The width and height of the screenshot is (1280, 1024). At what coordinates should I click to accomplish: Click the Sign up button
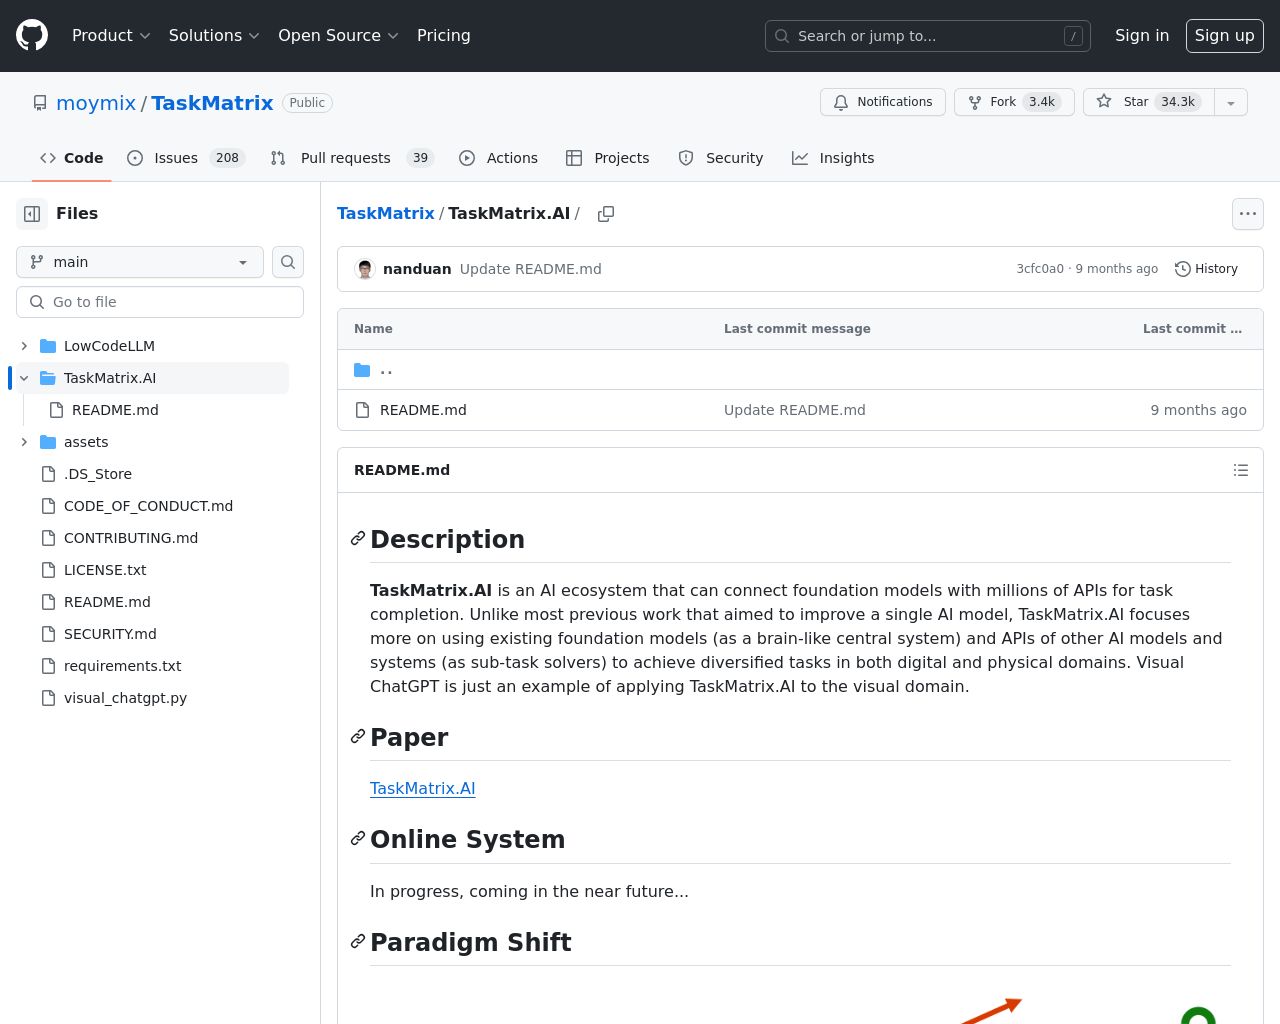[x=1224, y=35]
